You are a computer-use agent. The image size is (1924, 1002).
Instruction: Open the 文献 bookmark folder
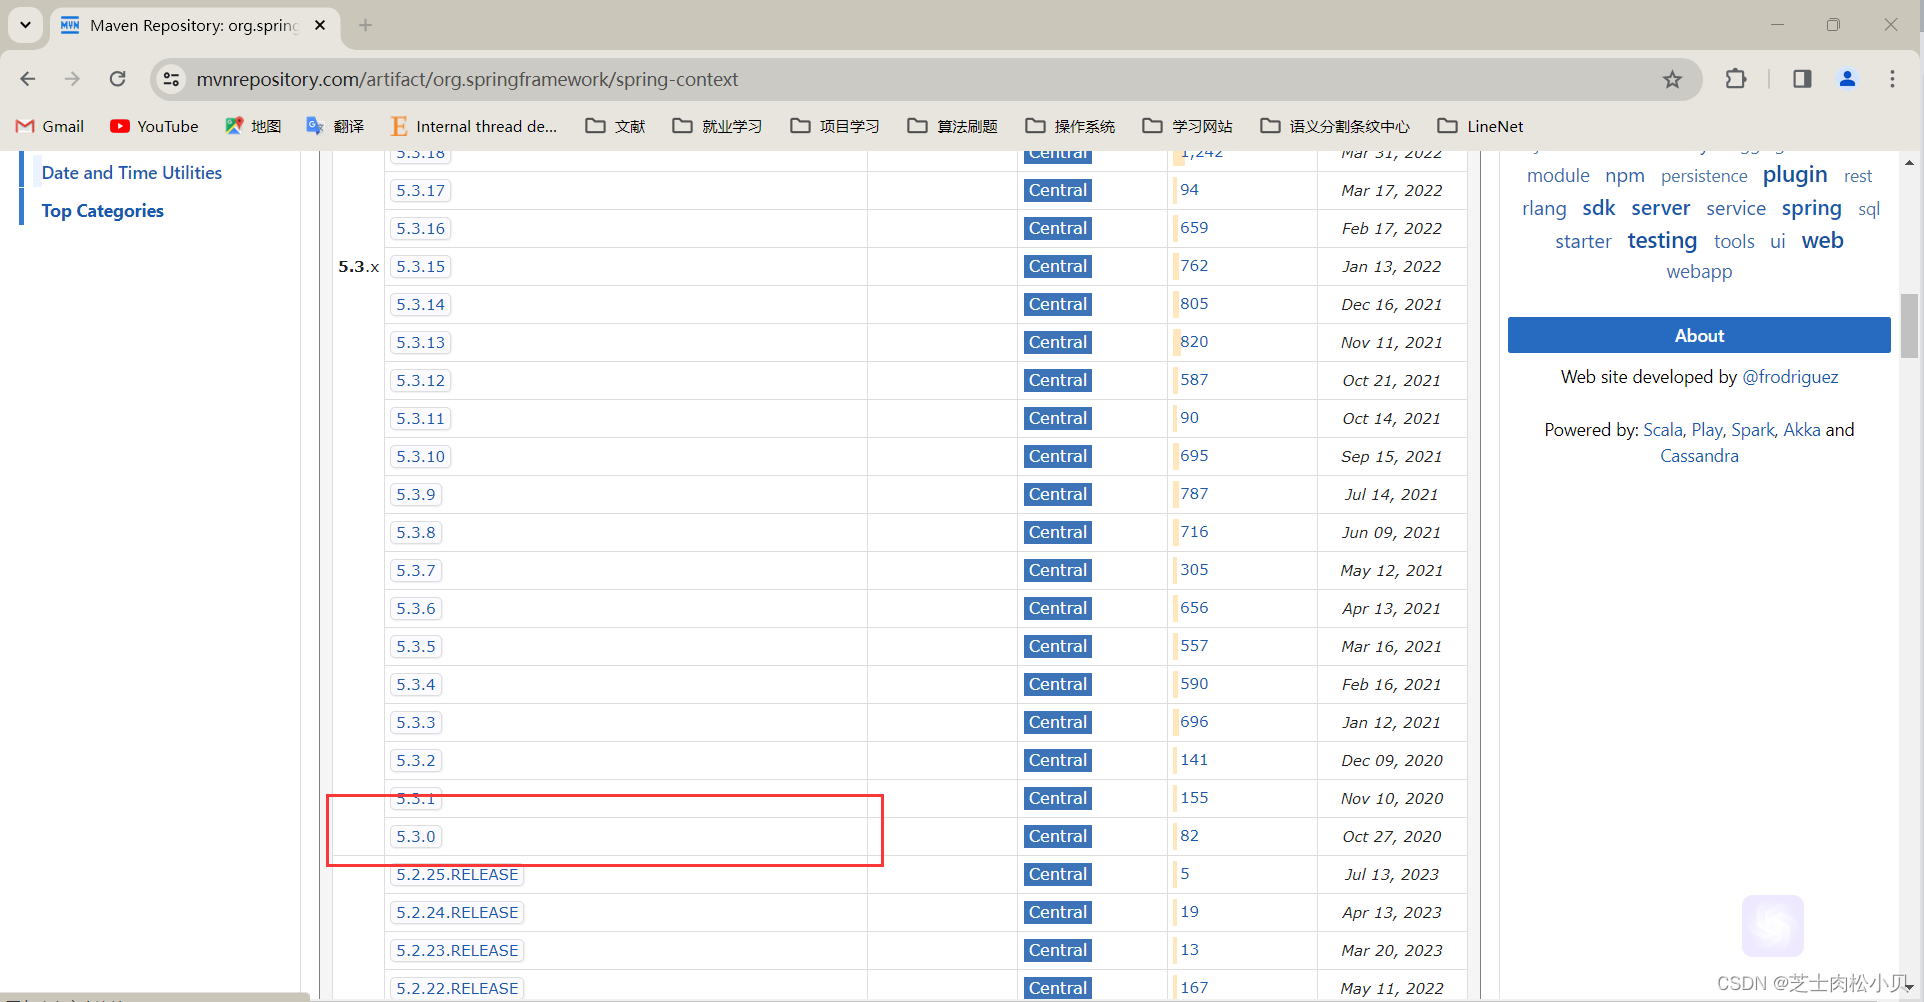(x=615, y=126)
